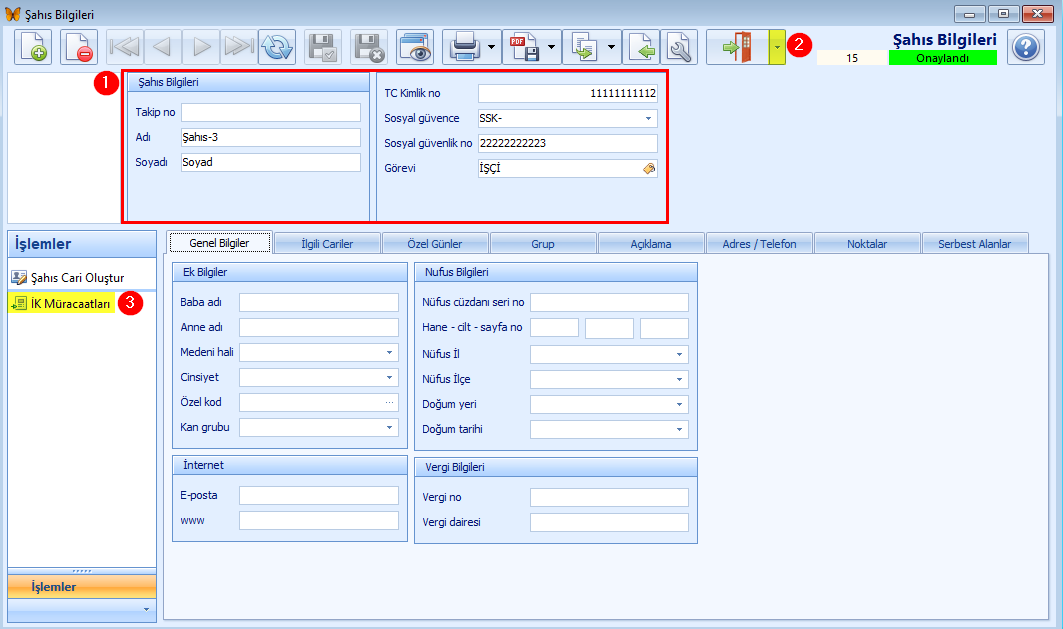Click the printer icon

coord(463,47)
